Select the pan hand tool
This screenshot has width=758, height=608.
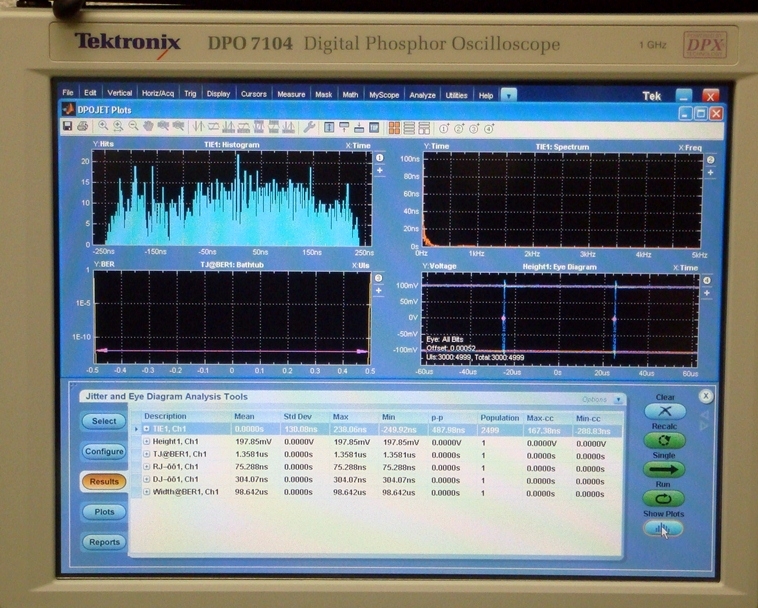(x=148, y=126)
